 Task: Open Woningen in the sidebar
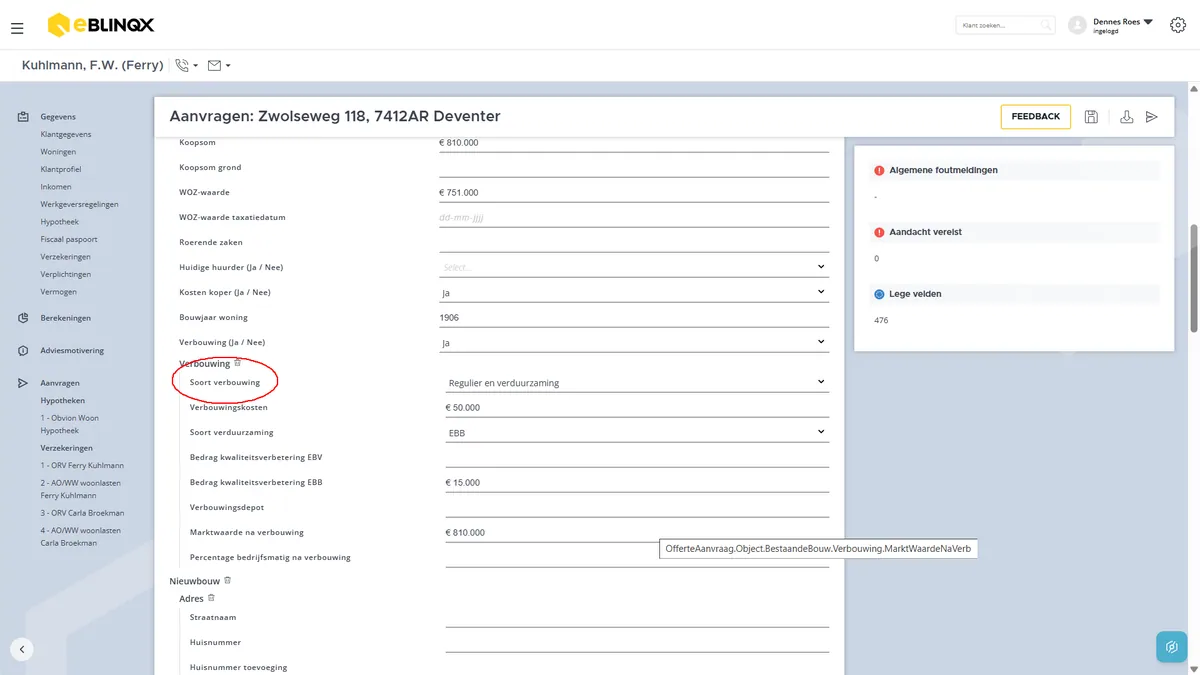[58, 152]
